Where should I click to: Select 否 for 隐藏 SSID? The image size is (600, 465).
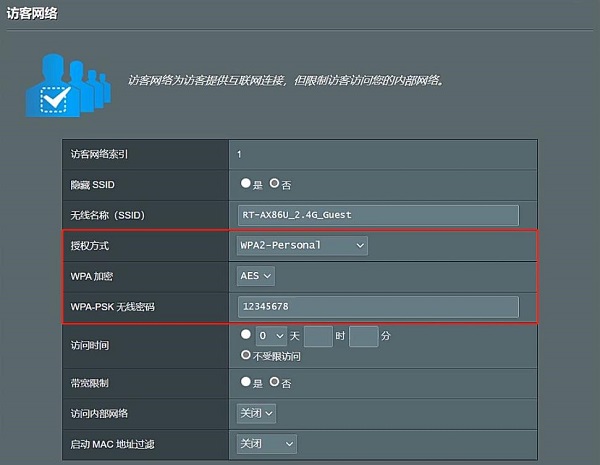point(275,184)
